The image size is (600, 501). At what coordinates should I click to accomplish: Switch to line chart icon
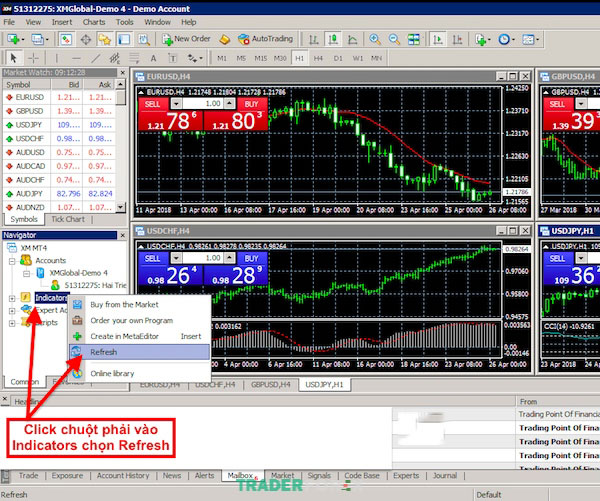point(352,39)
